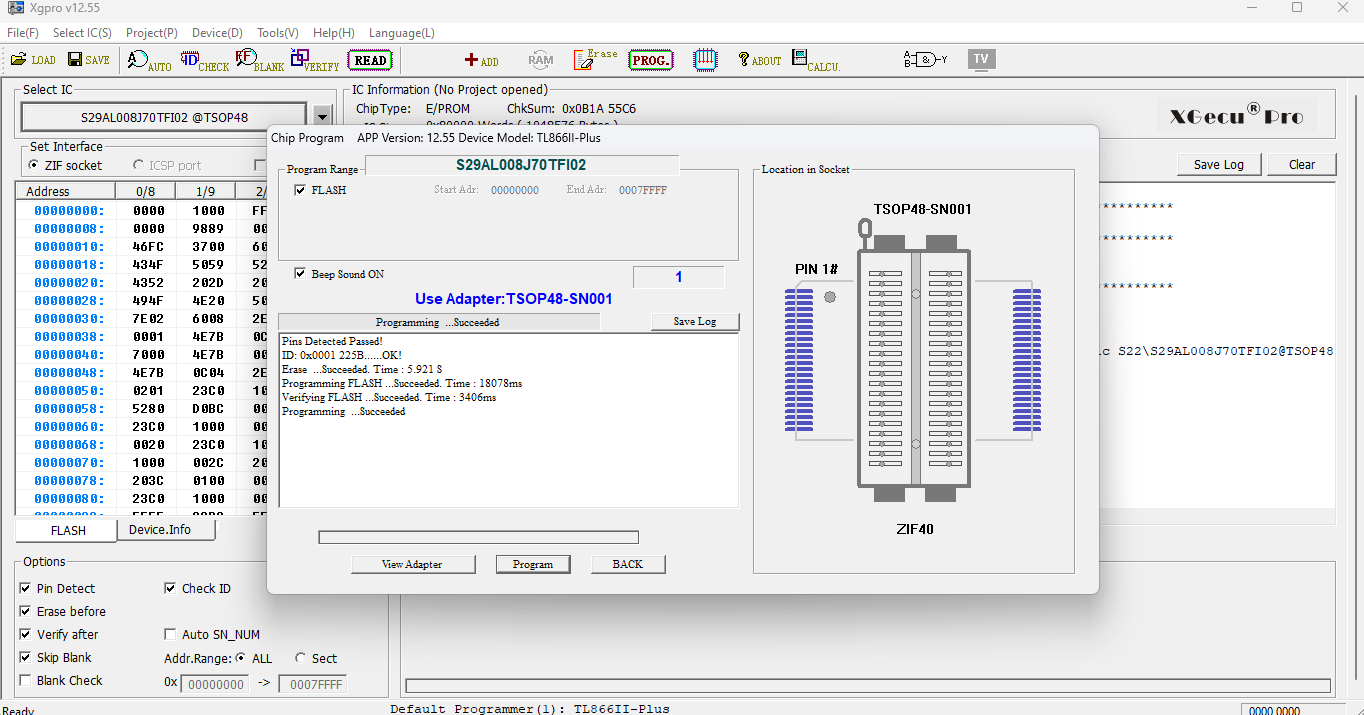
Task: Switch to the Device.Info tab
Action: click(x=166, y=530)
